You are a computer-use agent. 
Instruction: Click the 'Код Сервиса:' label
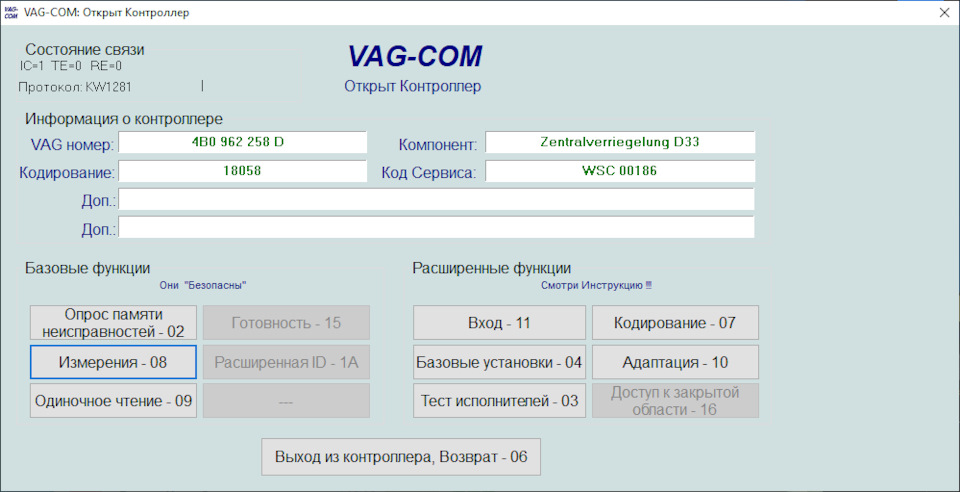pyautogui.click(x=429, y=173)
